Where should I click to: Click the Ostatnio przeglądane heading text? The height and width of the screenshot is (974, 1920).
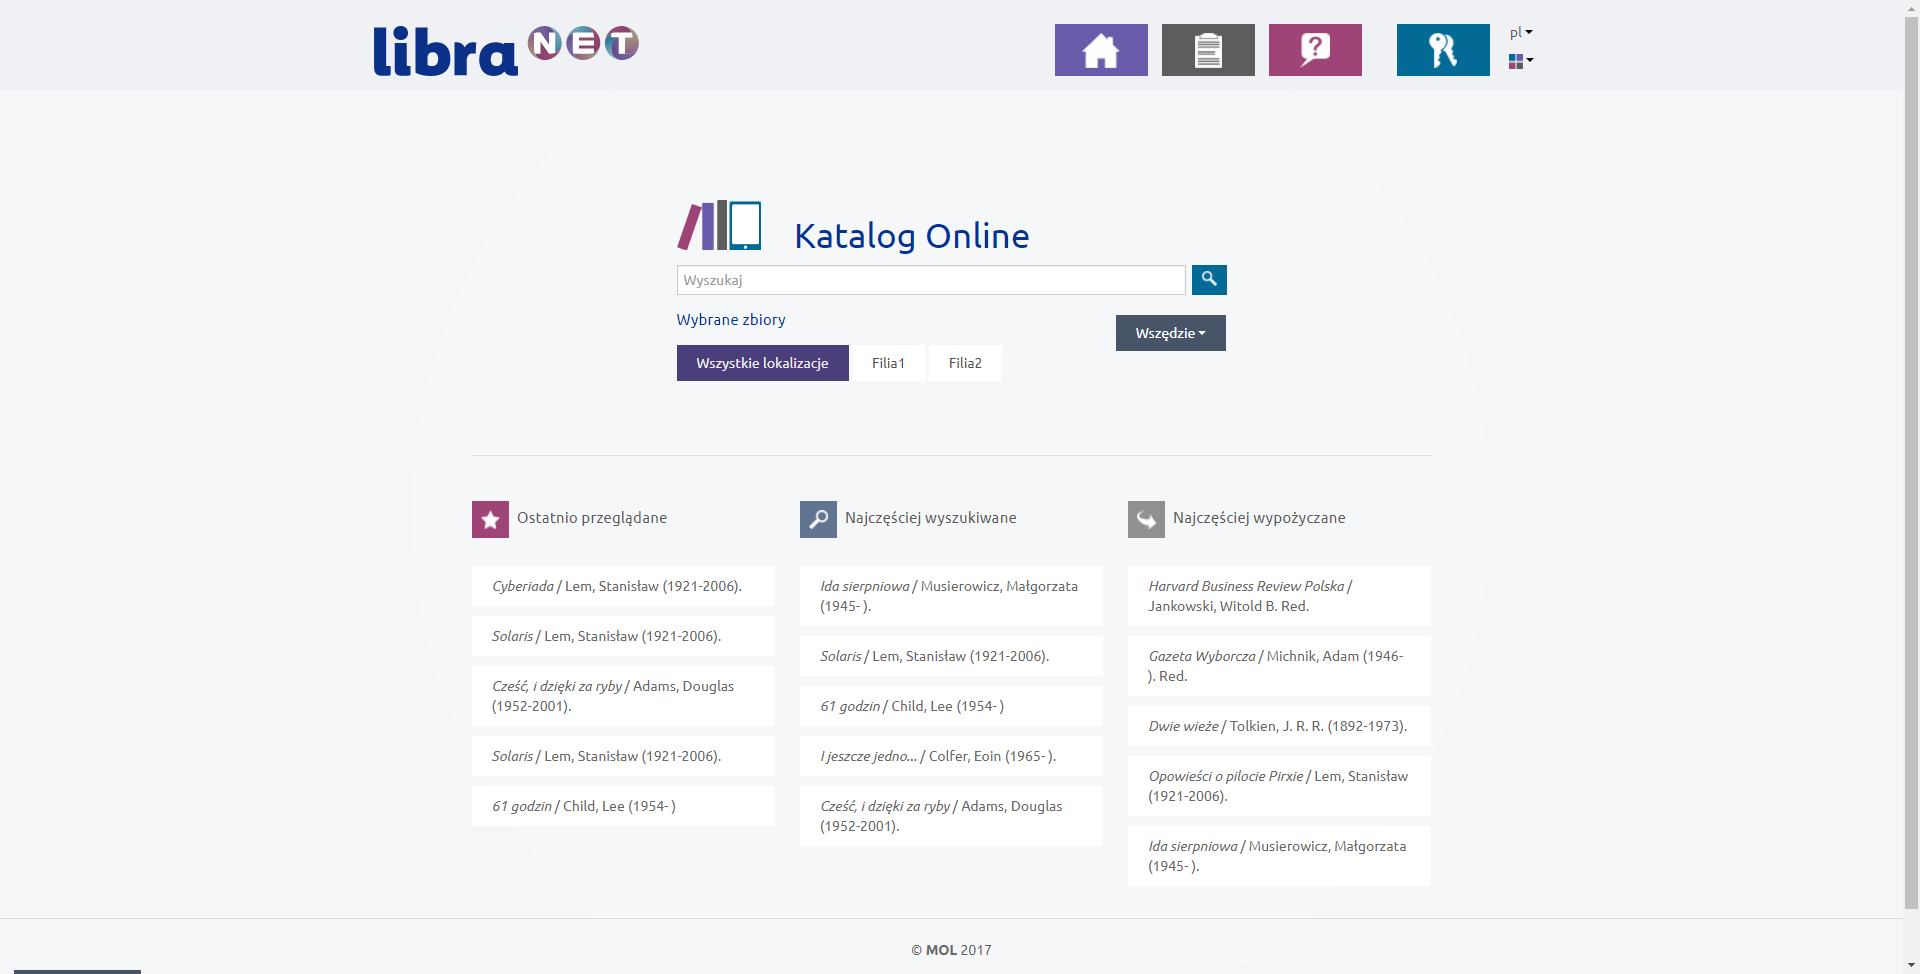pyautogui.click(x=592, y=518)
